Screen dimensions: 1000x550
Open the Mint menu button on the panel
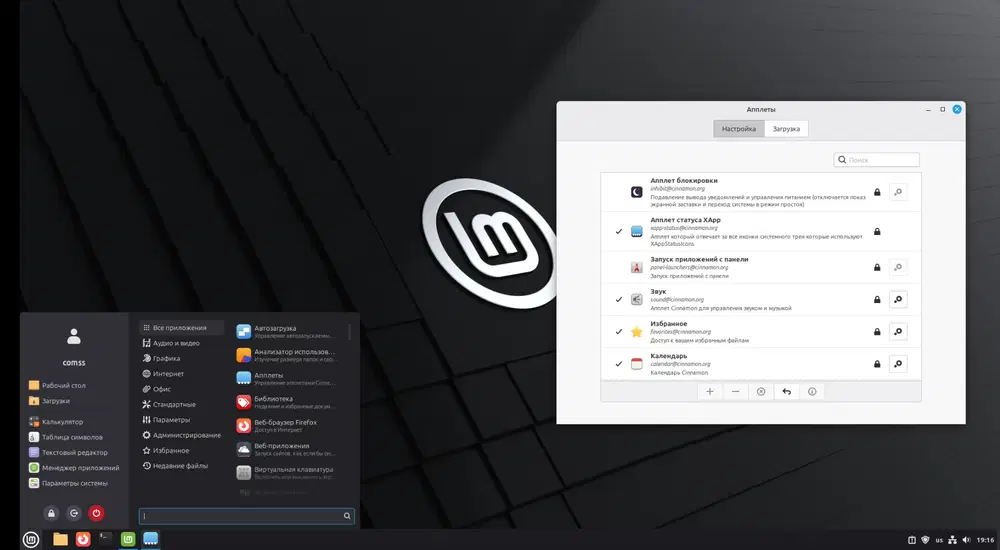pyautogui.click(x=31, y=539)
